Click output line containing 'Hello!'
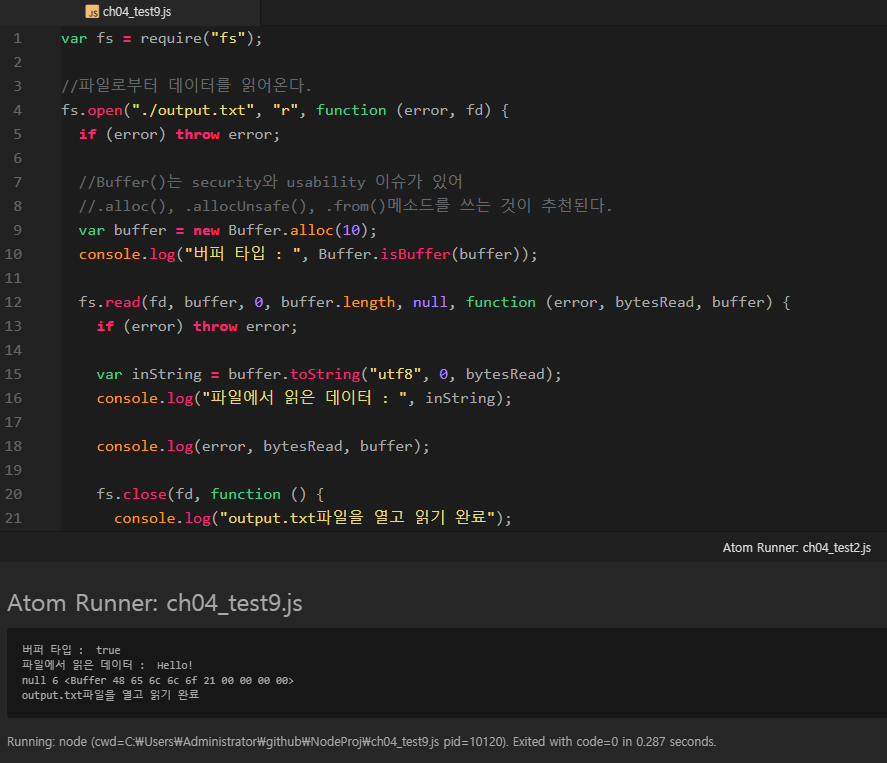This screenshot has width=887, height=763. [x=107, y=665]
